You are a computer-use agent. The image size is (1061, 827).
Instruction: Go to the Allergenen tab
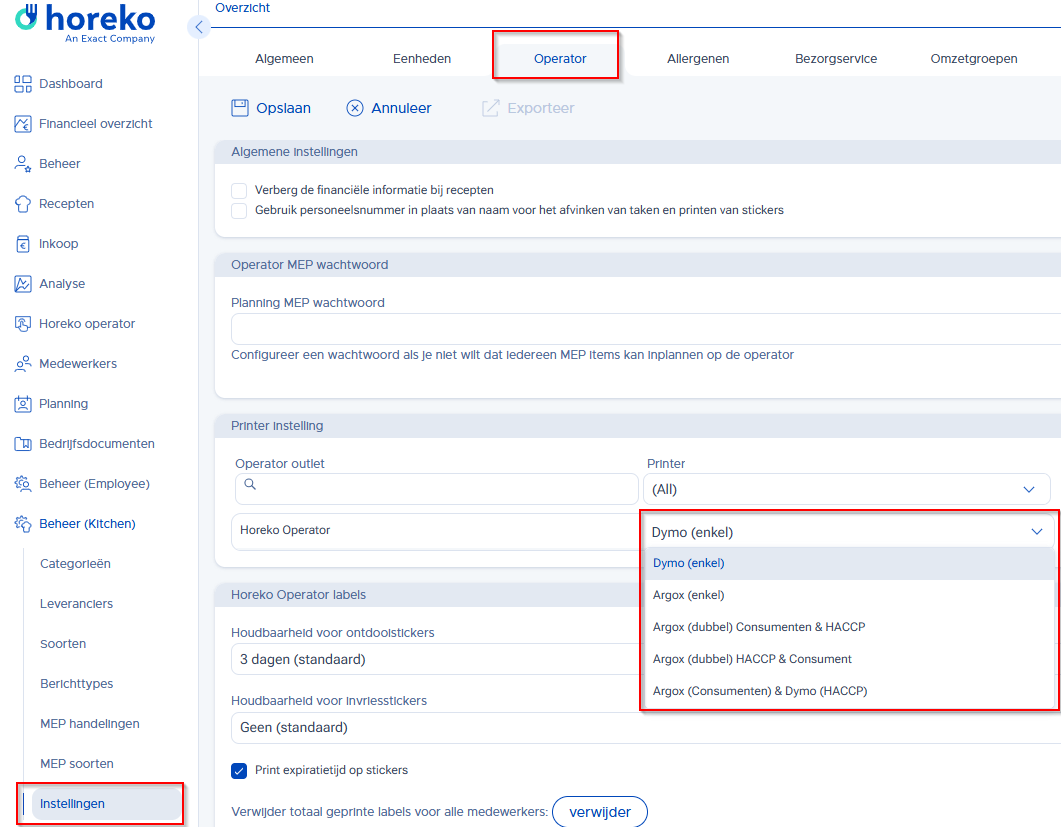coord(698,59)
